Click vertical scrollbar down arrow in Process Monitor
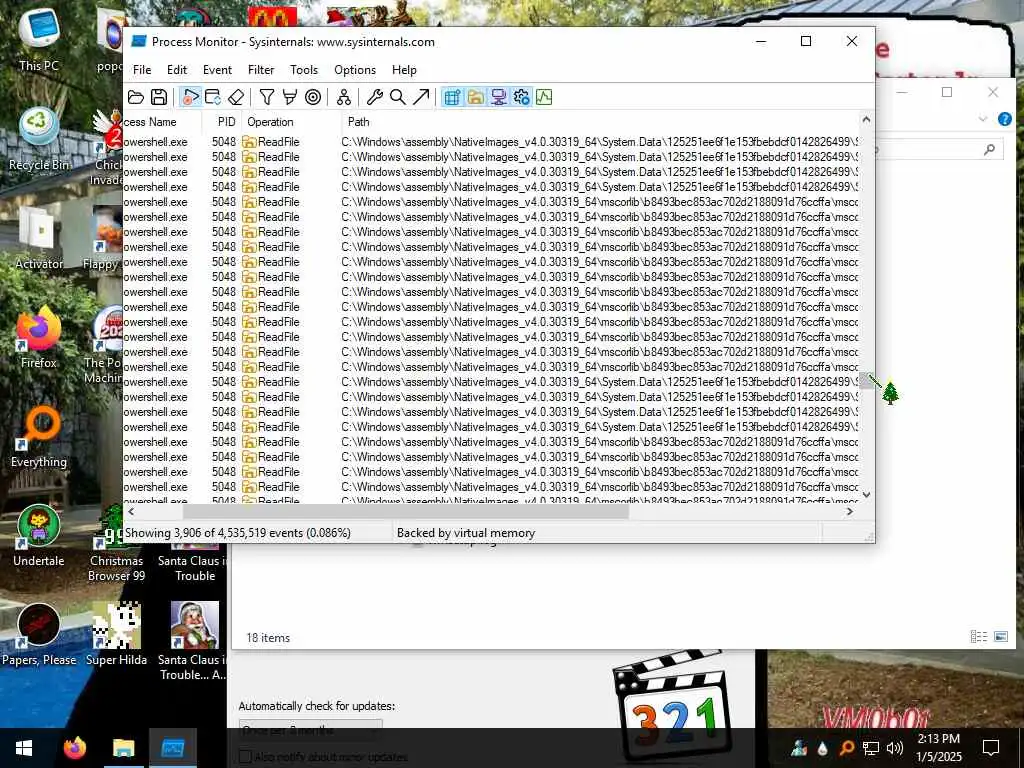 867,495
